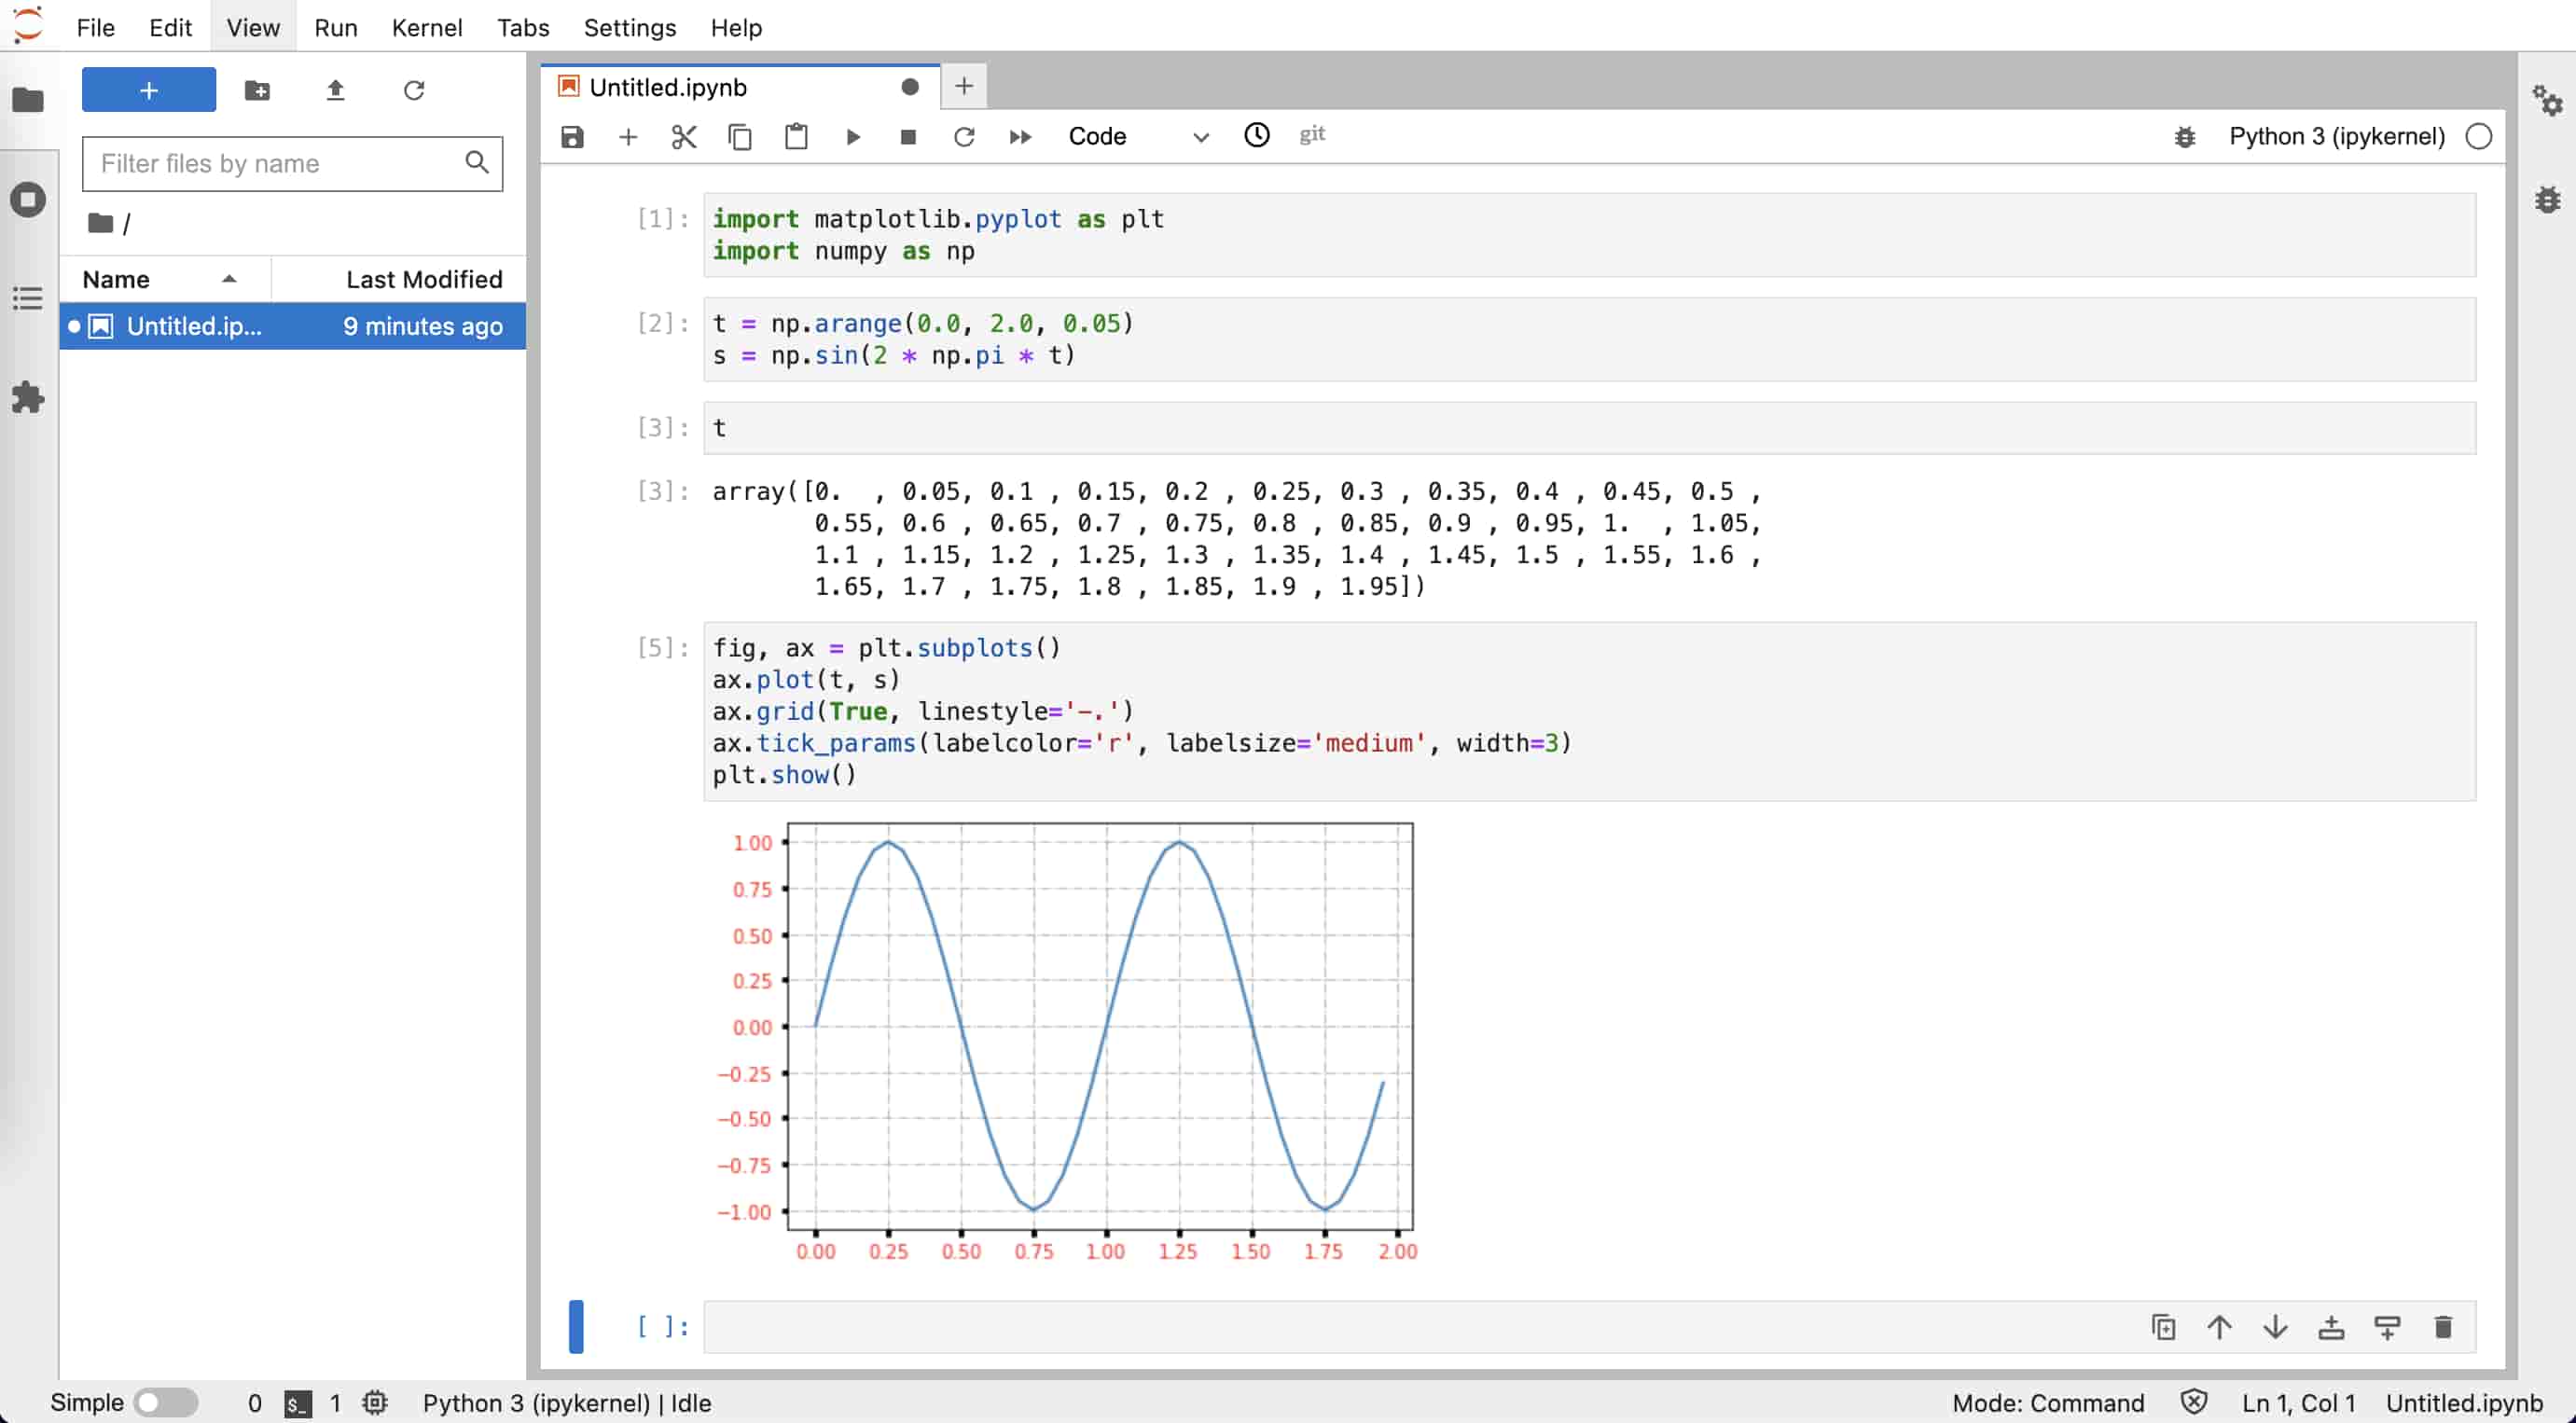Image resolution: width=2576 pixels, height=1423 pixels.
Task: Insert a cell above the active cell
Action: coord(2331,1327)
